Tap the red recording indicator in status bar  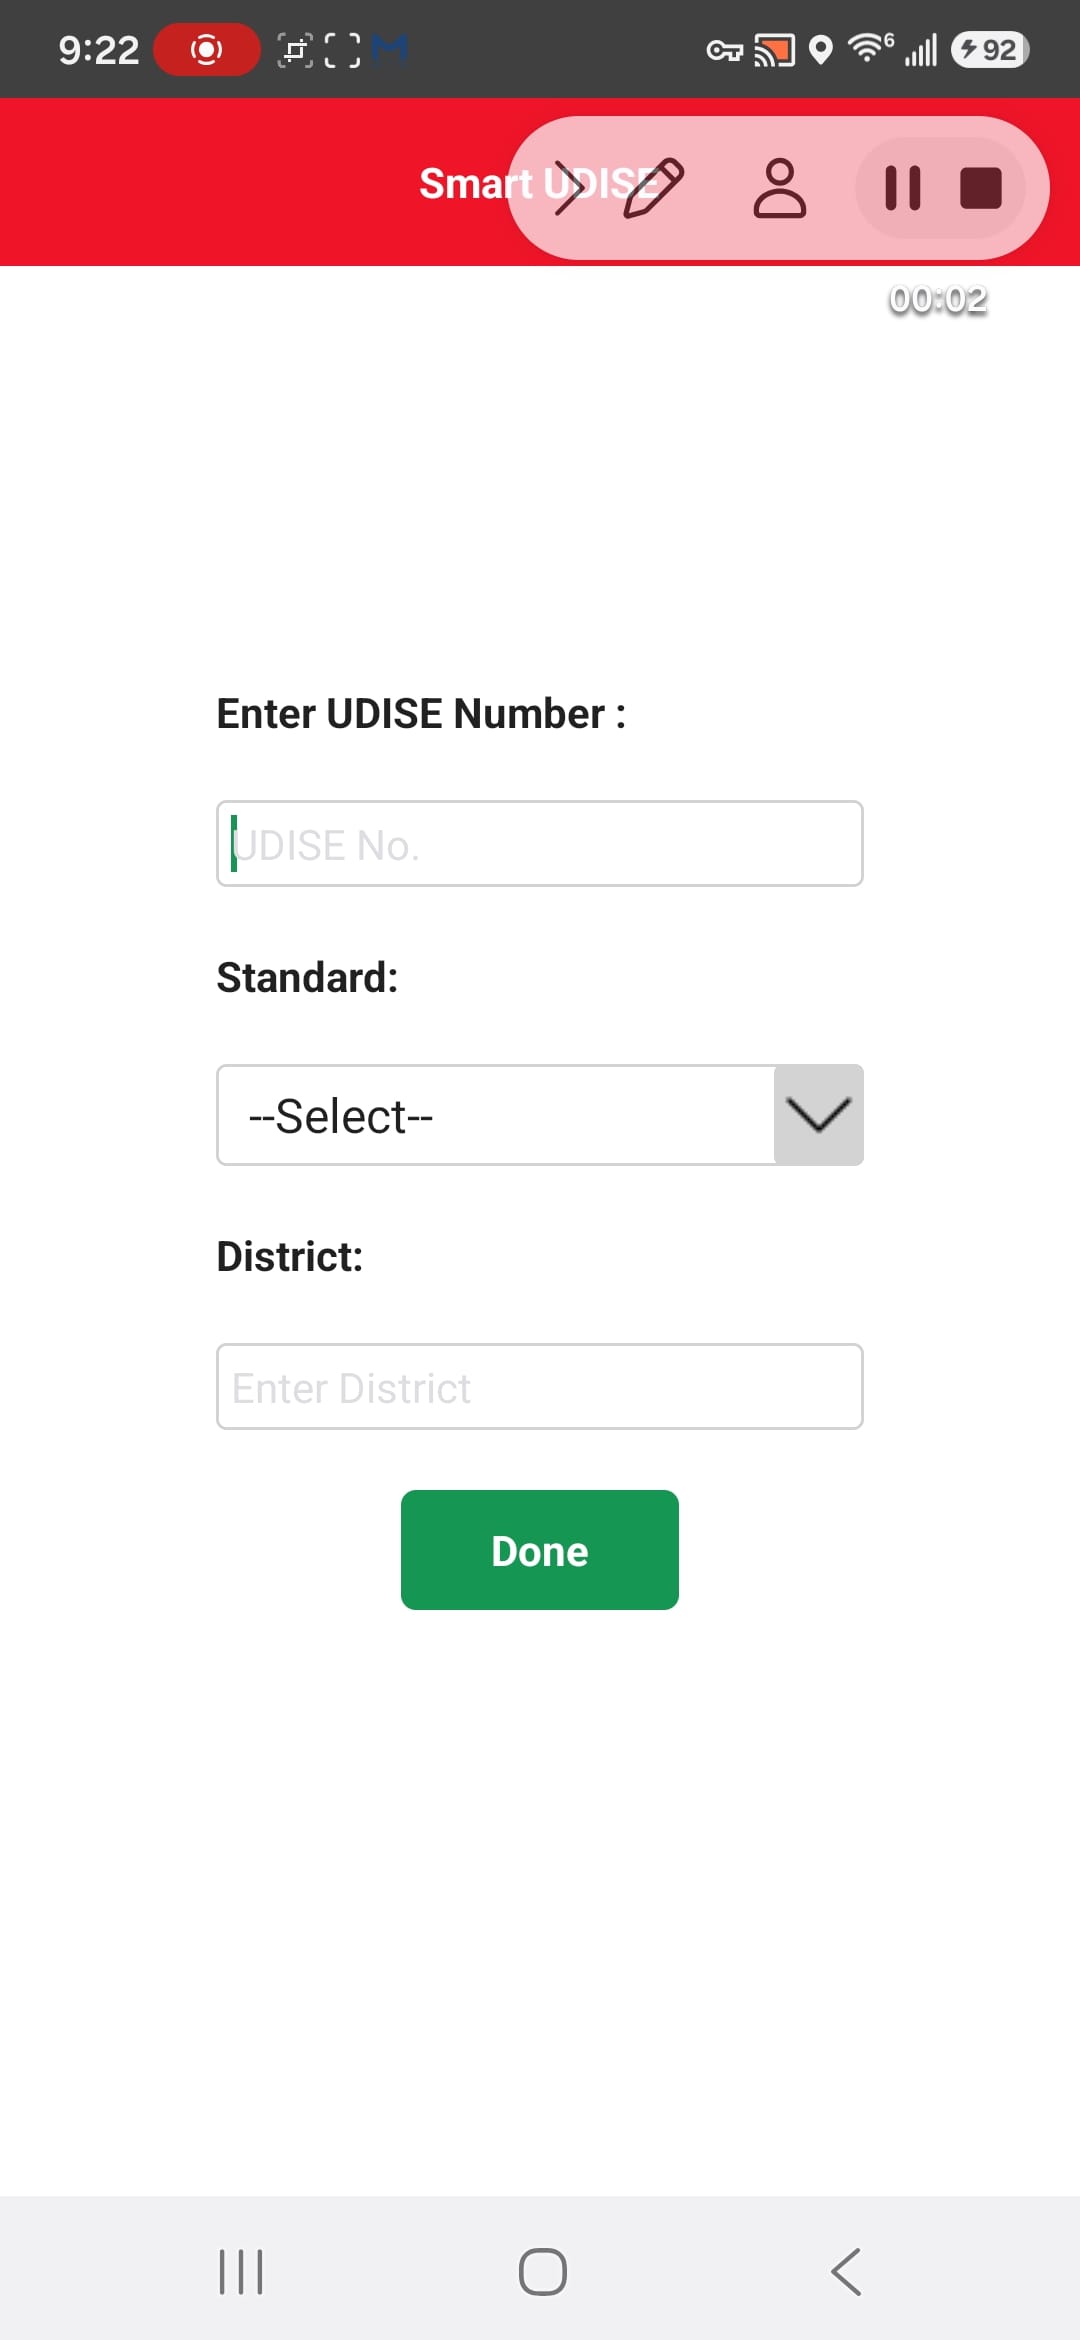coord(206,49)
